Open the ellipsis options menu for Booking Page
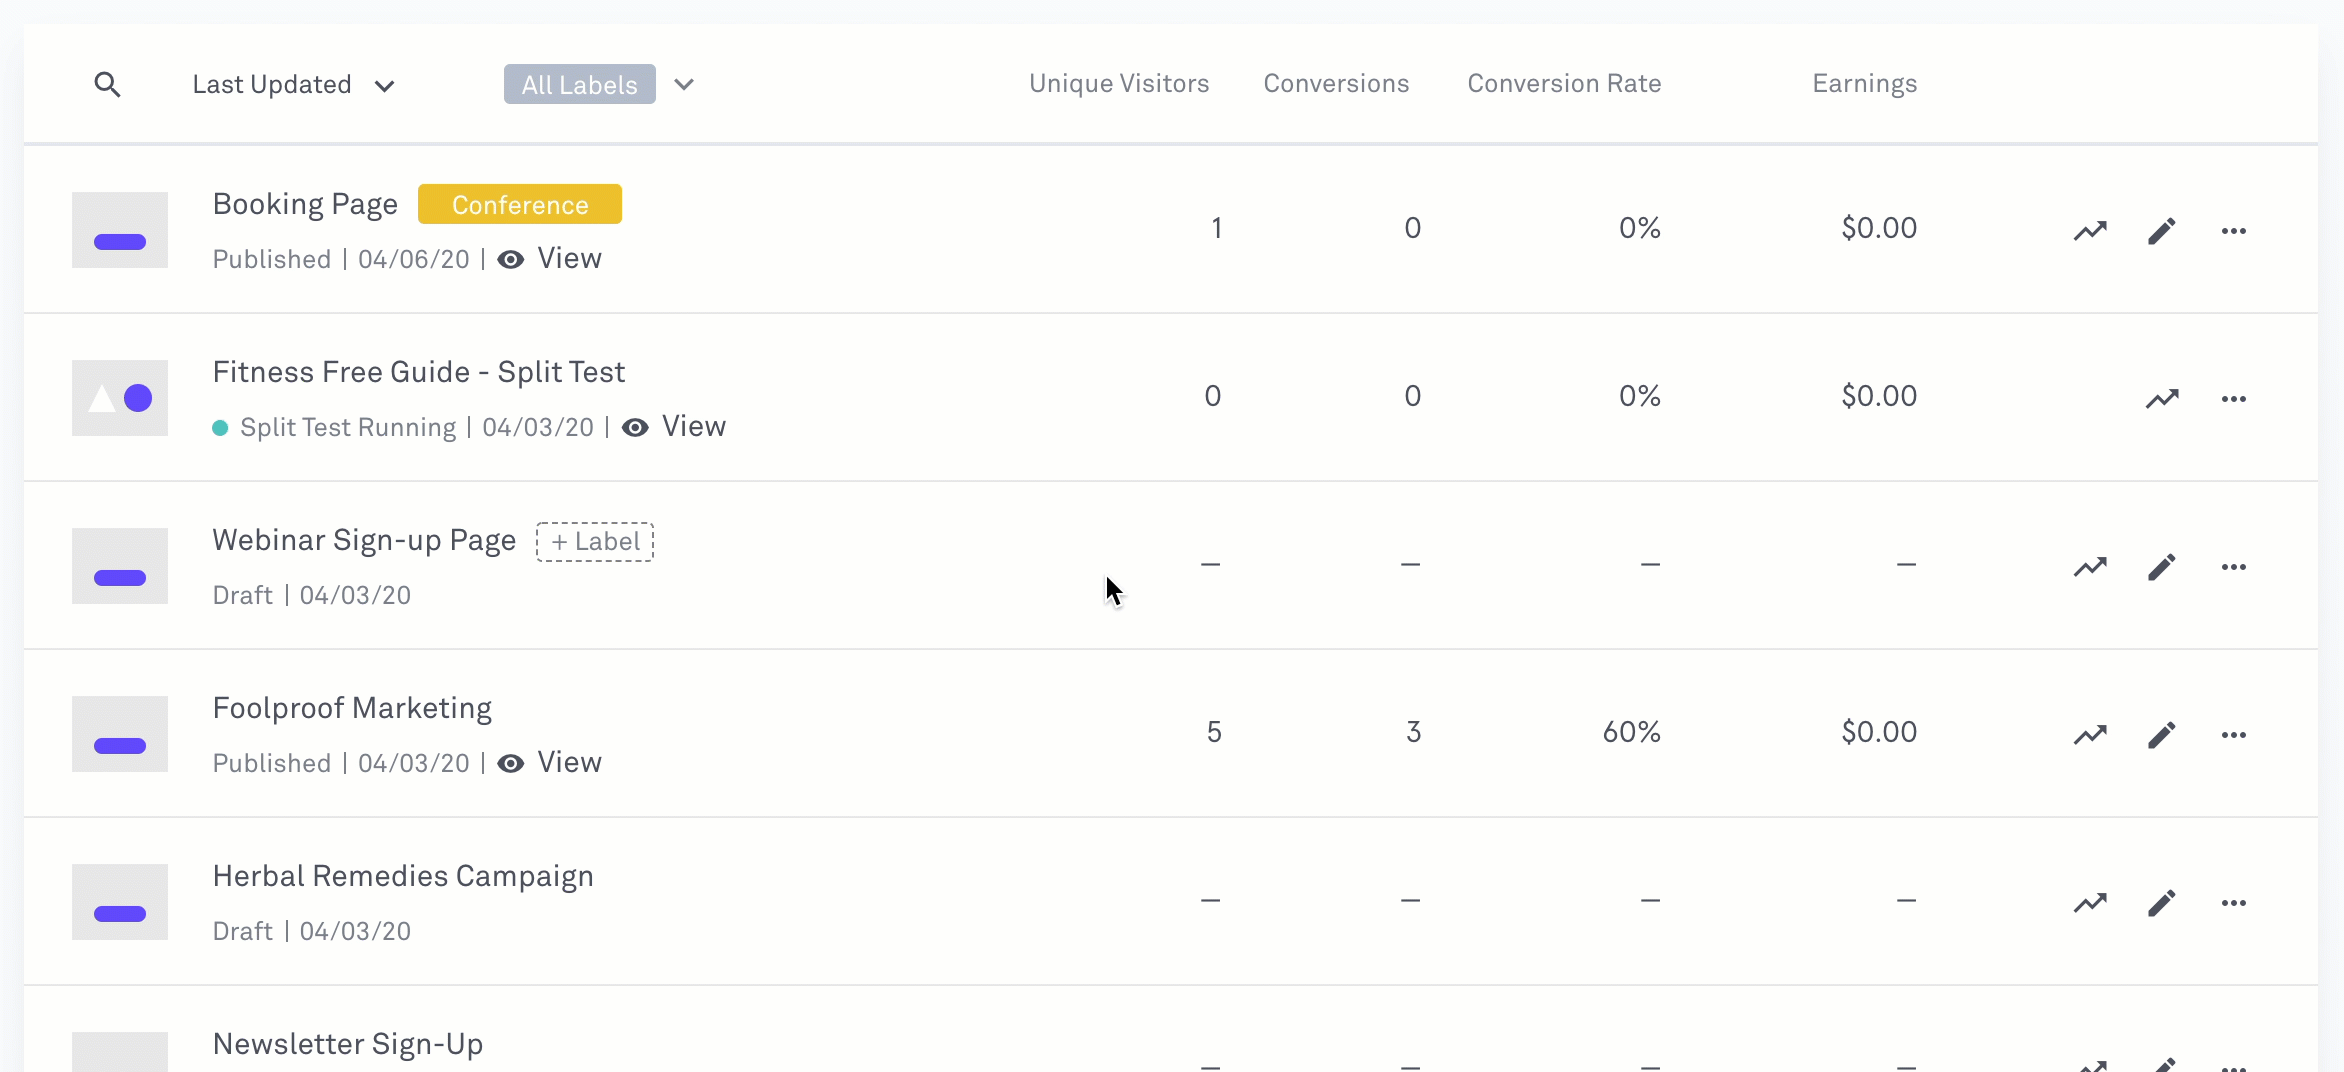Screen dimensions: 2344x1072 coord(2234,230)
